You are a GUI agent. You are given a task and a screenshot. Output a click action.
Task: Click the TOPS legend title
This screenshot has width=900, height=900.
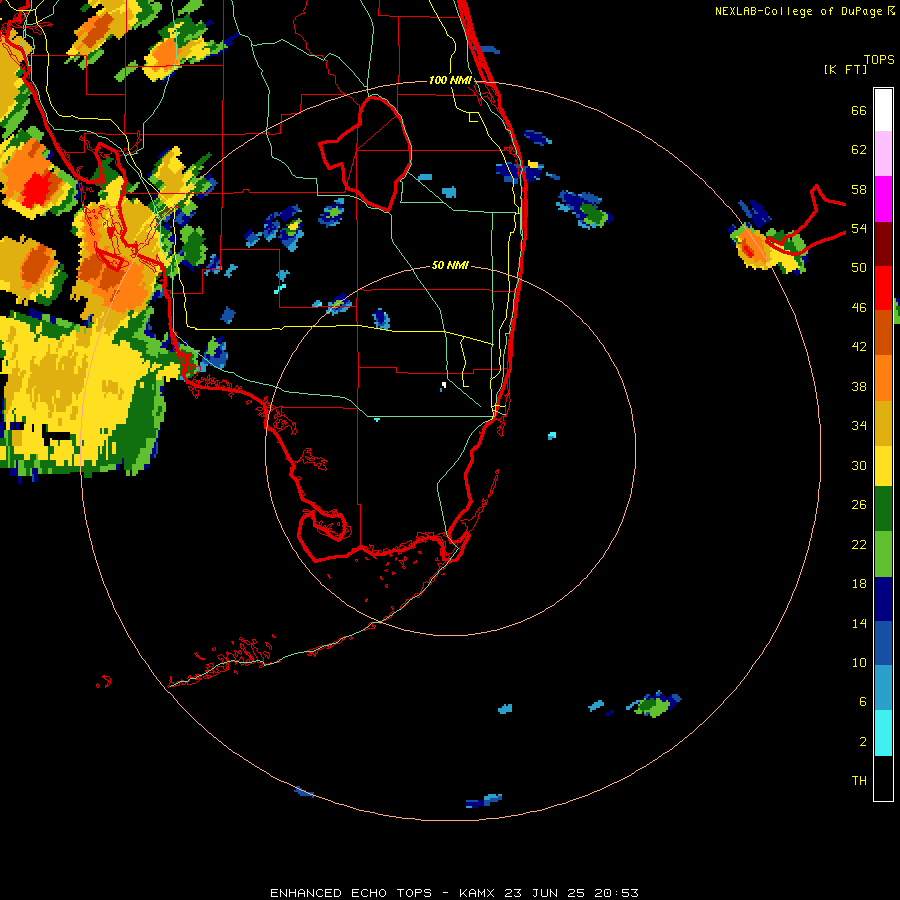[879, 59]
